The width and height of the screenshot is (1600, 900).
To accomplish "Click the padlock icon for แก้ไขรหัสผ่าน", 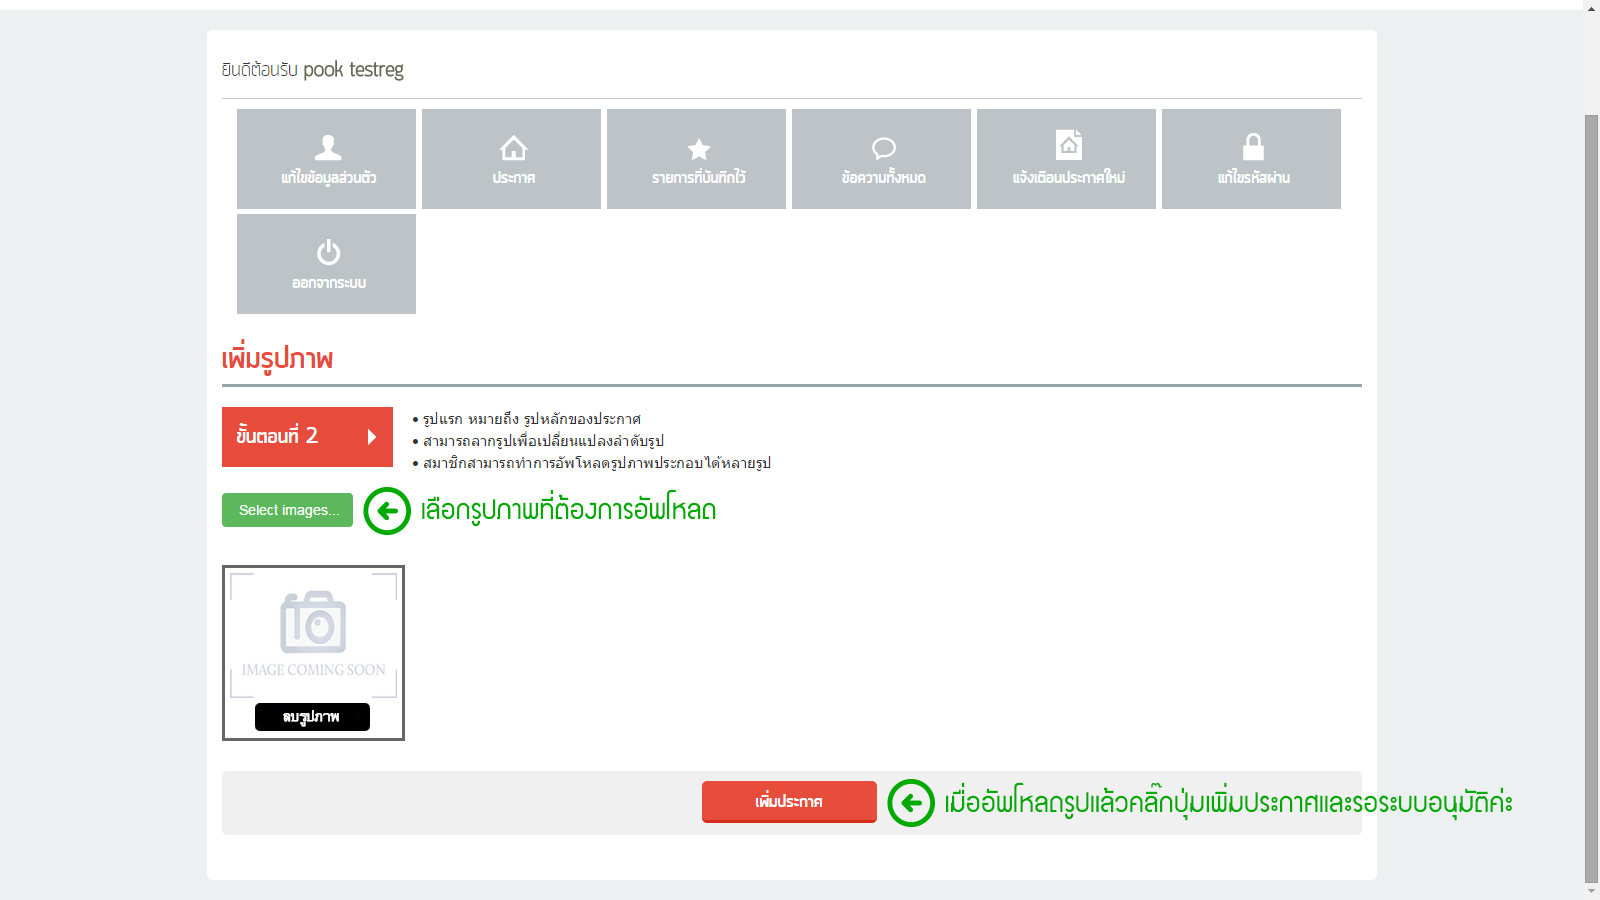I will tap(1253, 148).
